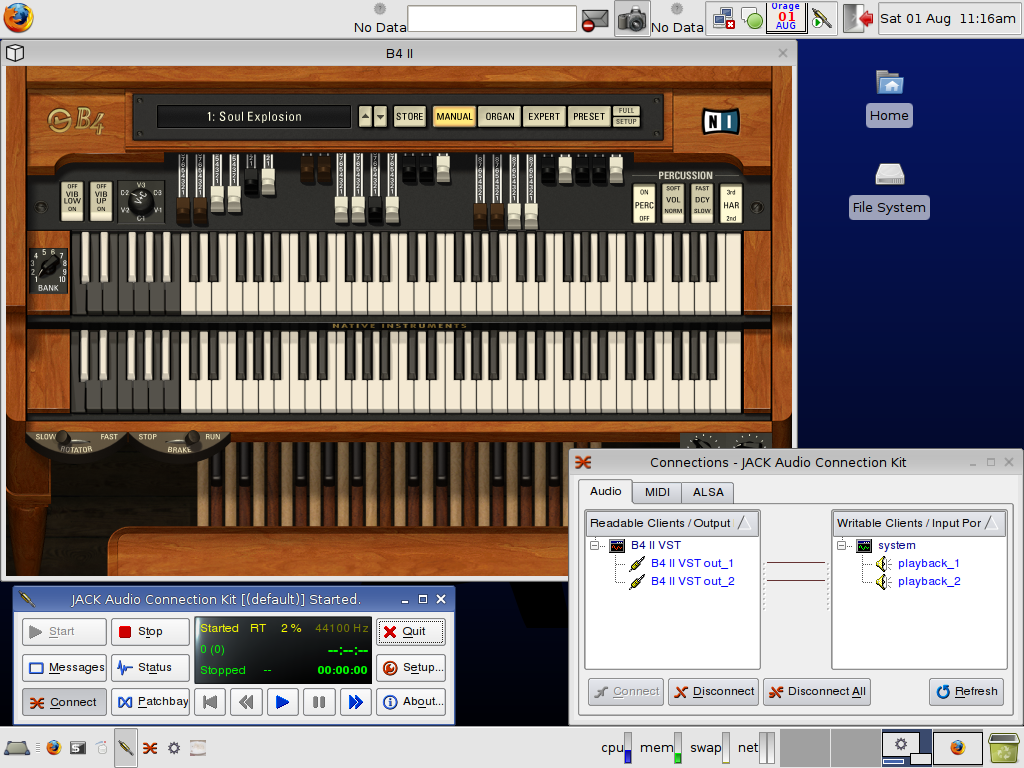
Task: Click the transport play button
Action: coord(283,702)
